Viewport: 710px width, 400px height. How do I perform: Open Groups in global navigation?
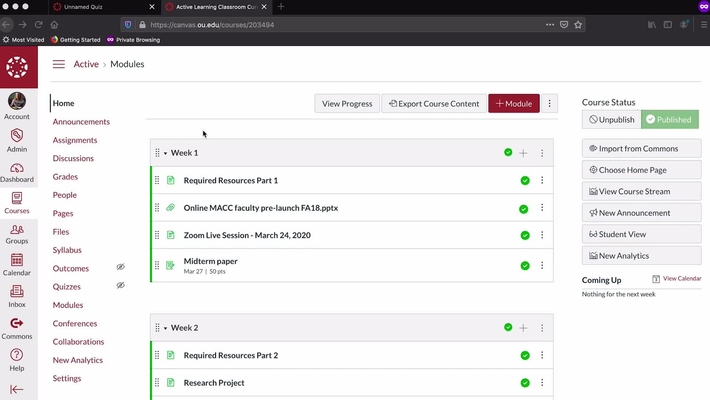coord(17,234)
